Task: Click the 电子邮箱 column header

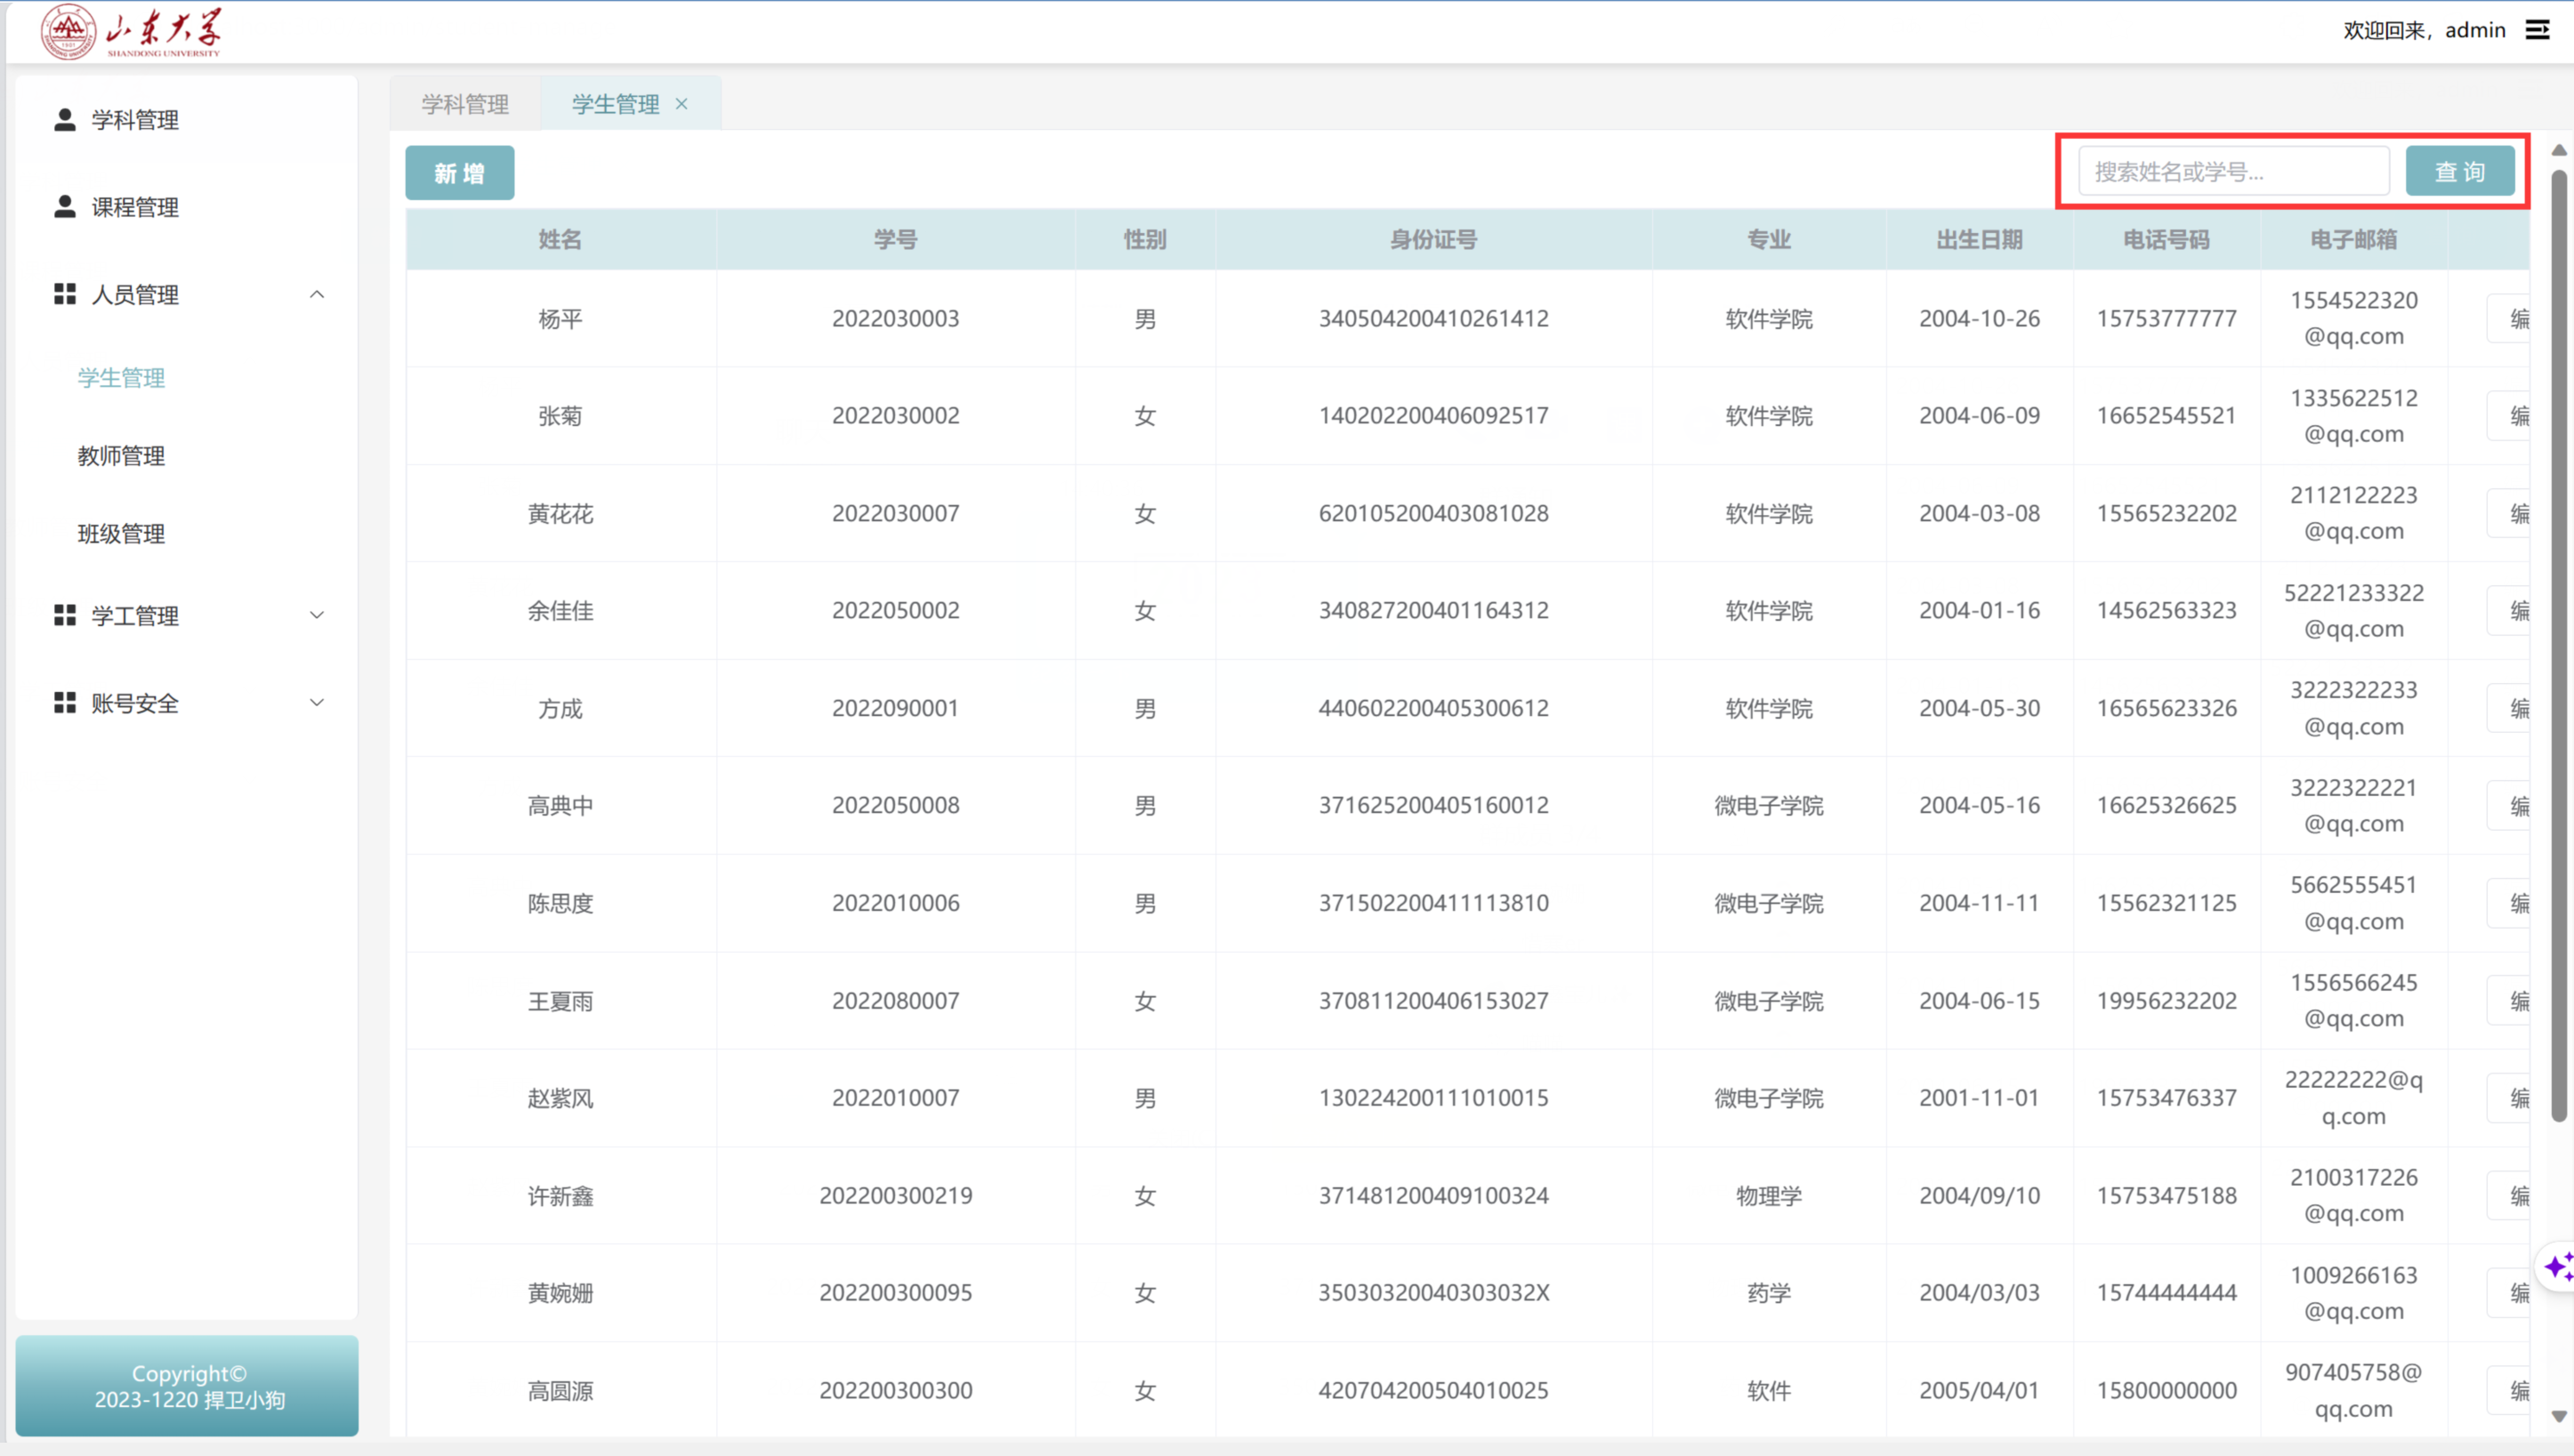Action: pyautogui.click(x=2354, y=240)
